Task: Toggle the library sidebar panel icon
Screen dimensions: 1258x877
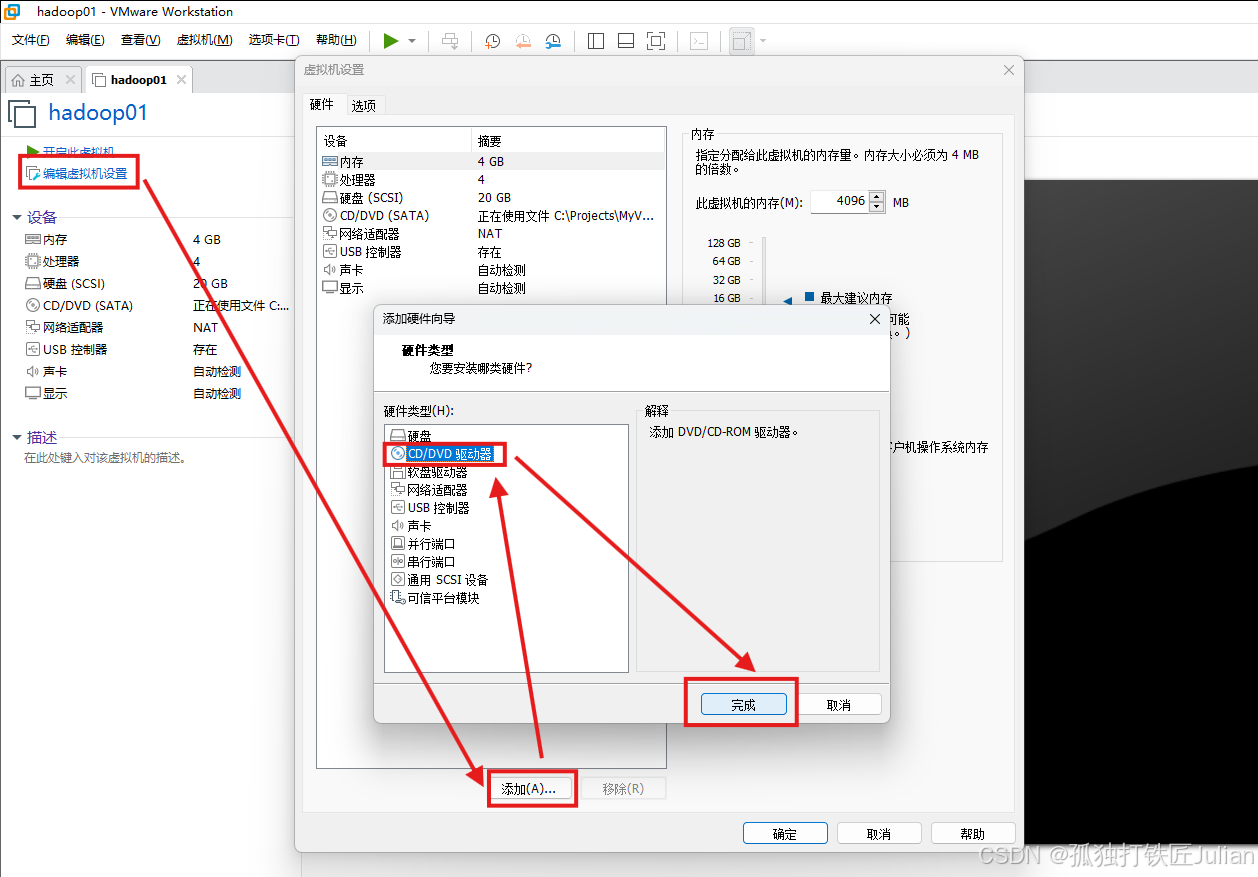Action: (x=596, y=41)
